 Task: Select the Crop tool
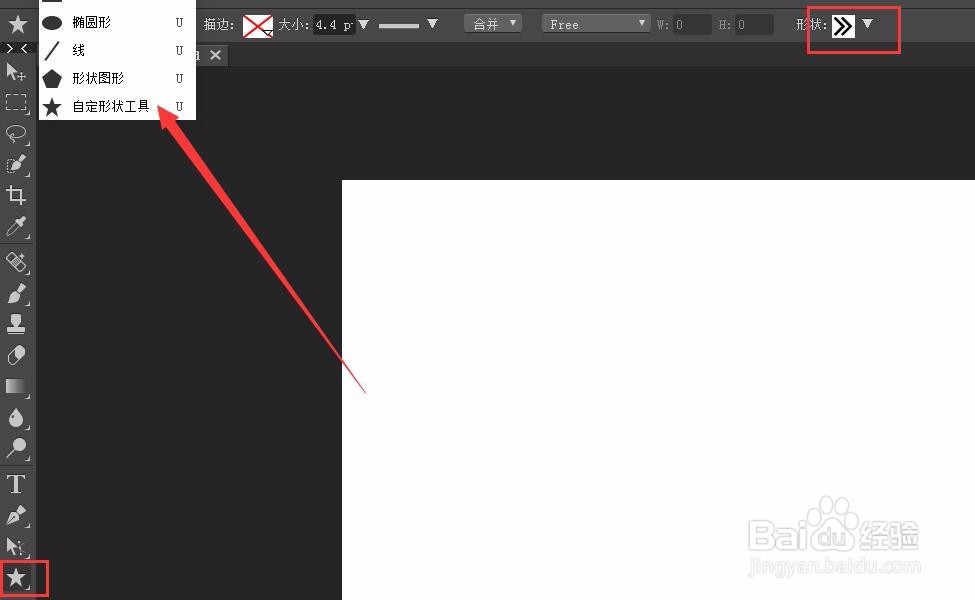click(x=16, y=195)
